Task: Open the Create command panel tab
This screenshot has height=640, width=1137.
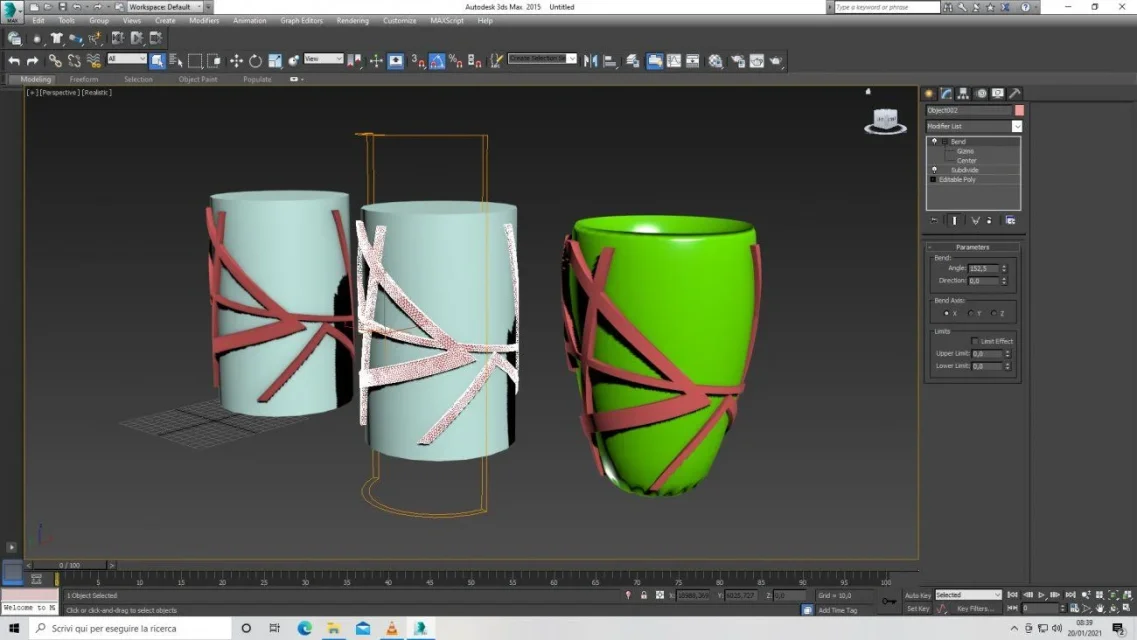Action: point(929,93)
